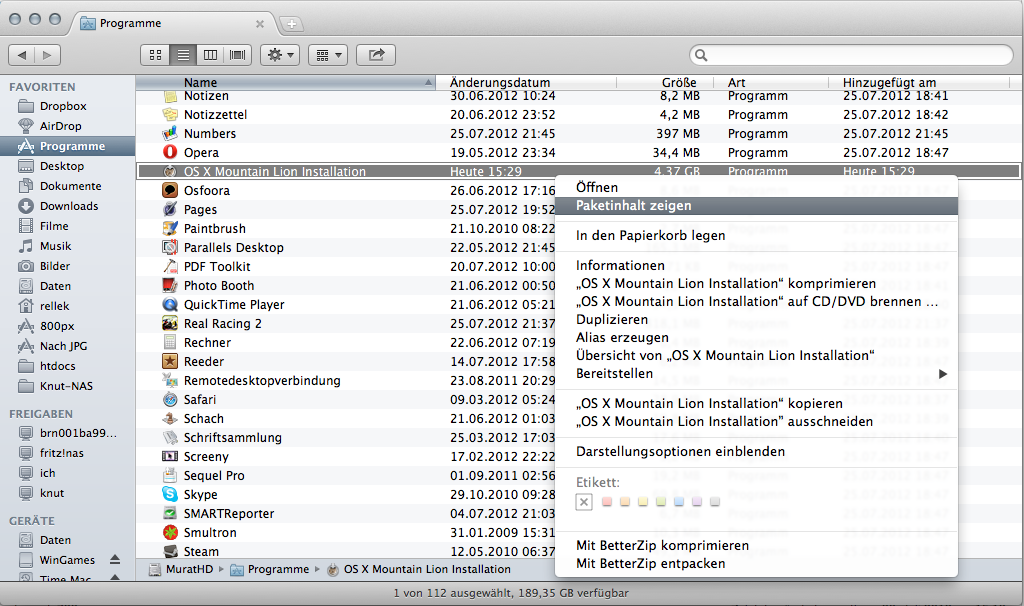The height and width of the screenshot is (606, 1024).
Task: Select brn001ba99 shared device
Action: pos(78,433)
